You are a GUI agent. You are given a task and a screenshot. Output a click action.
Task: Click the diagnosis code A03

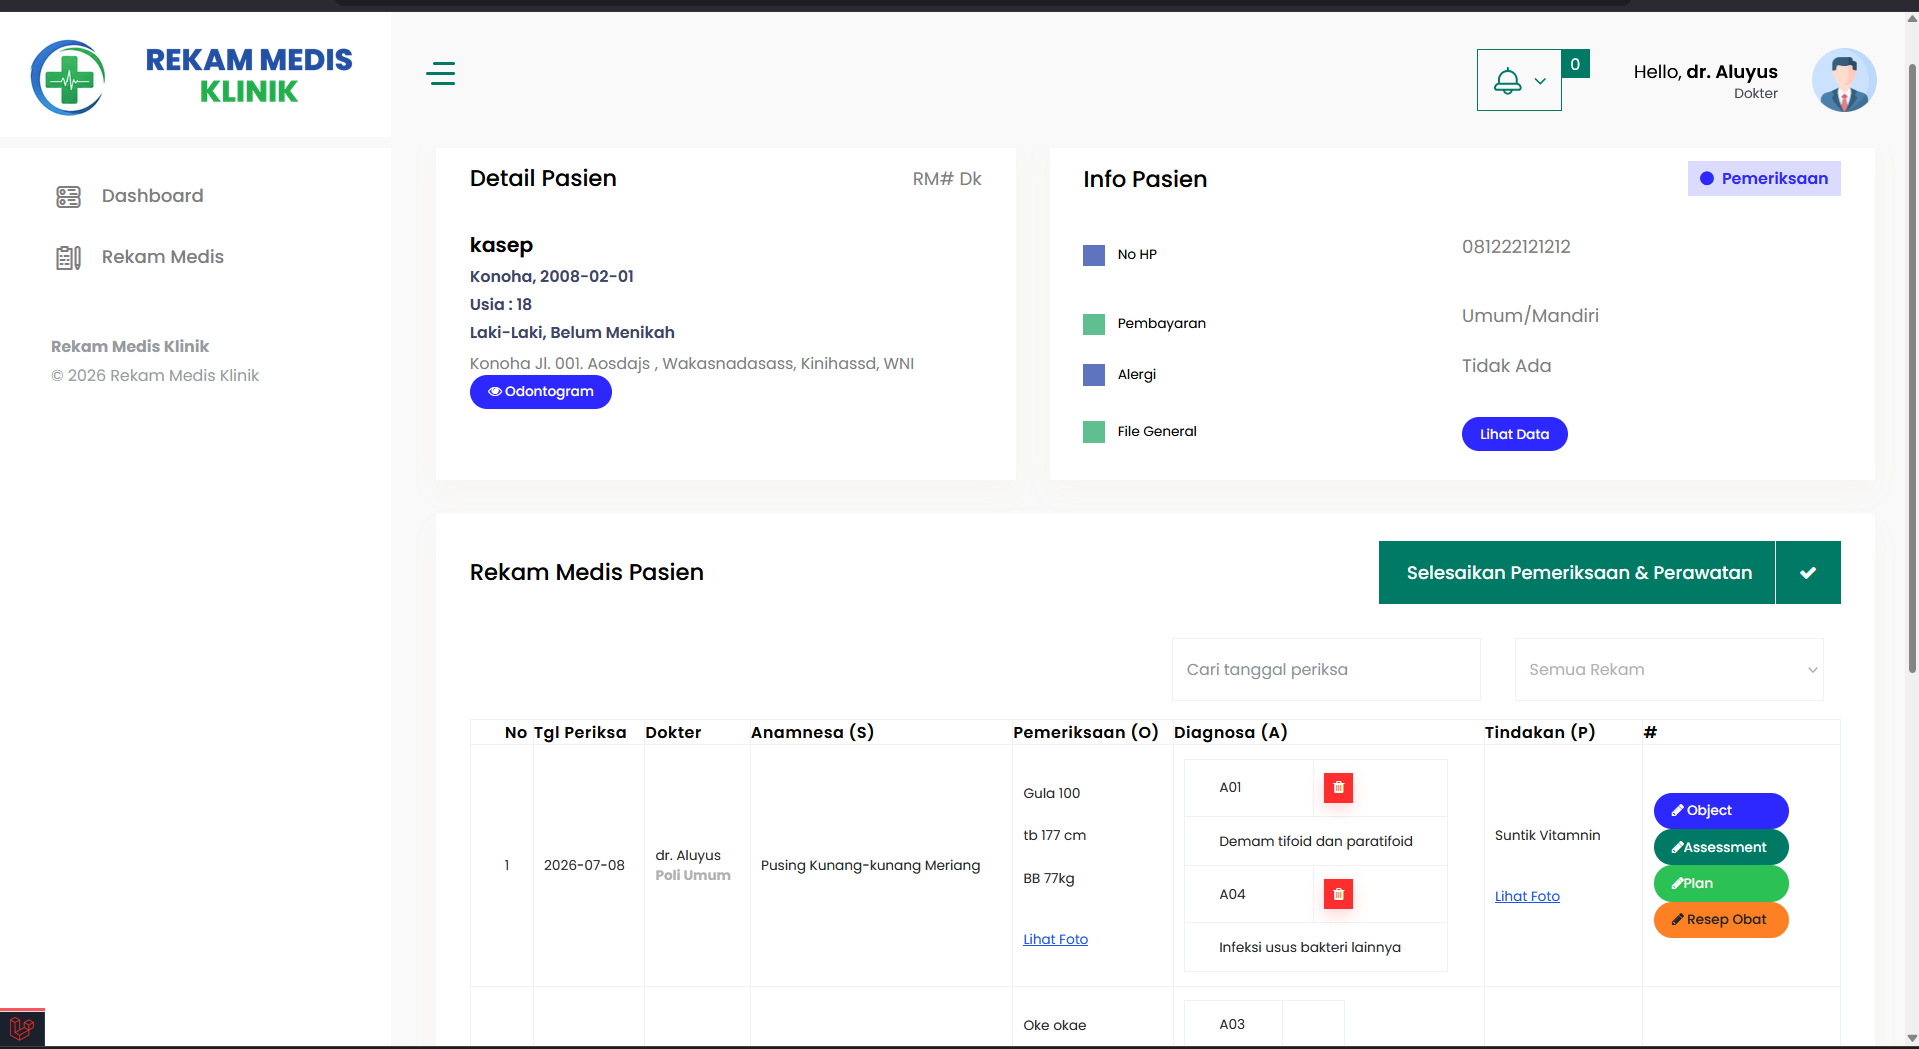tap(1232, 1024)
